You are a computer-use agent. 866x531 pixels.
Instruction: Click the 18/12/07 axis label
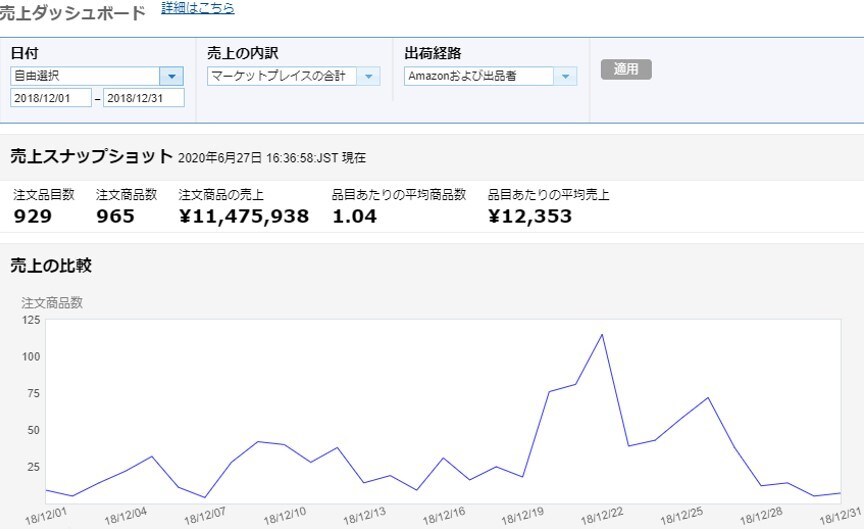pyautogui.click(x=205, y=516)
